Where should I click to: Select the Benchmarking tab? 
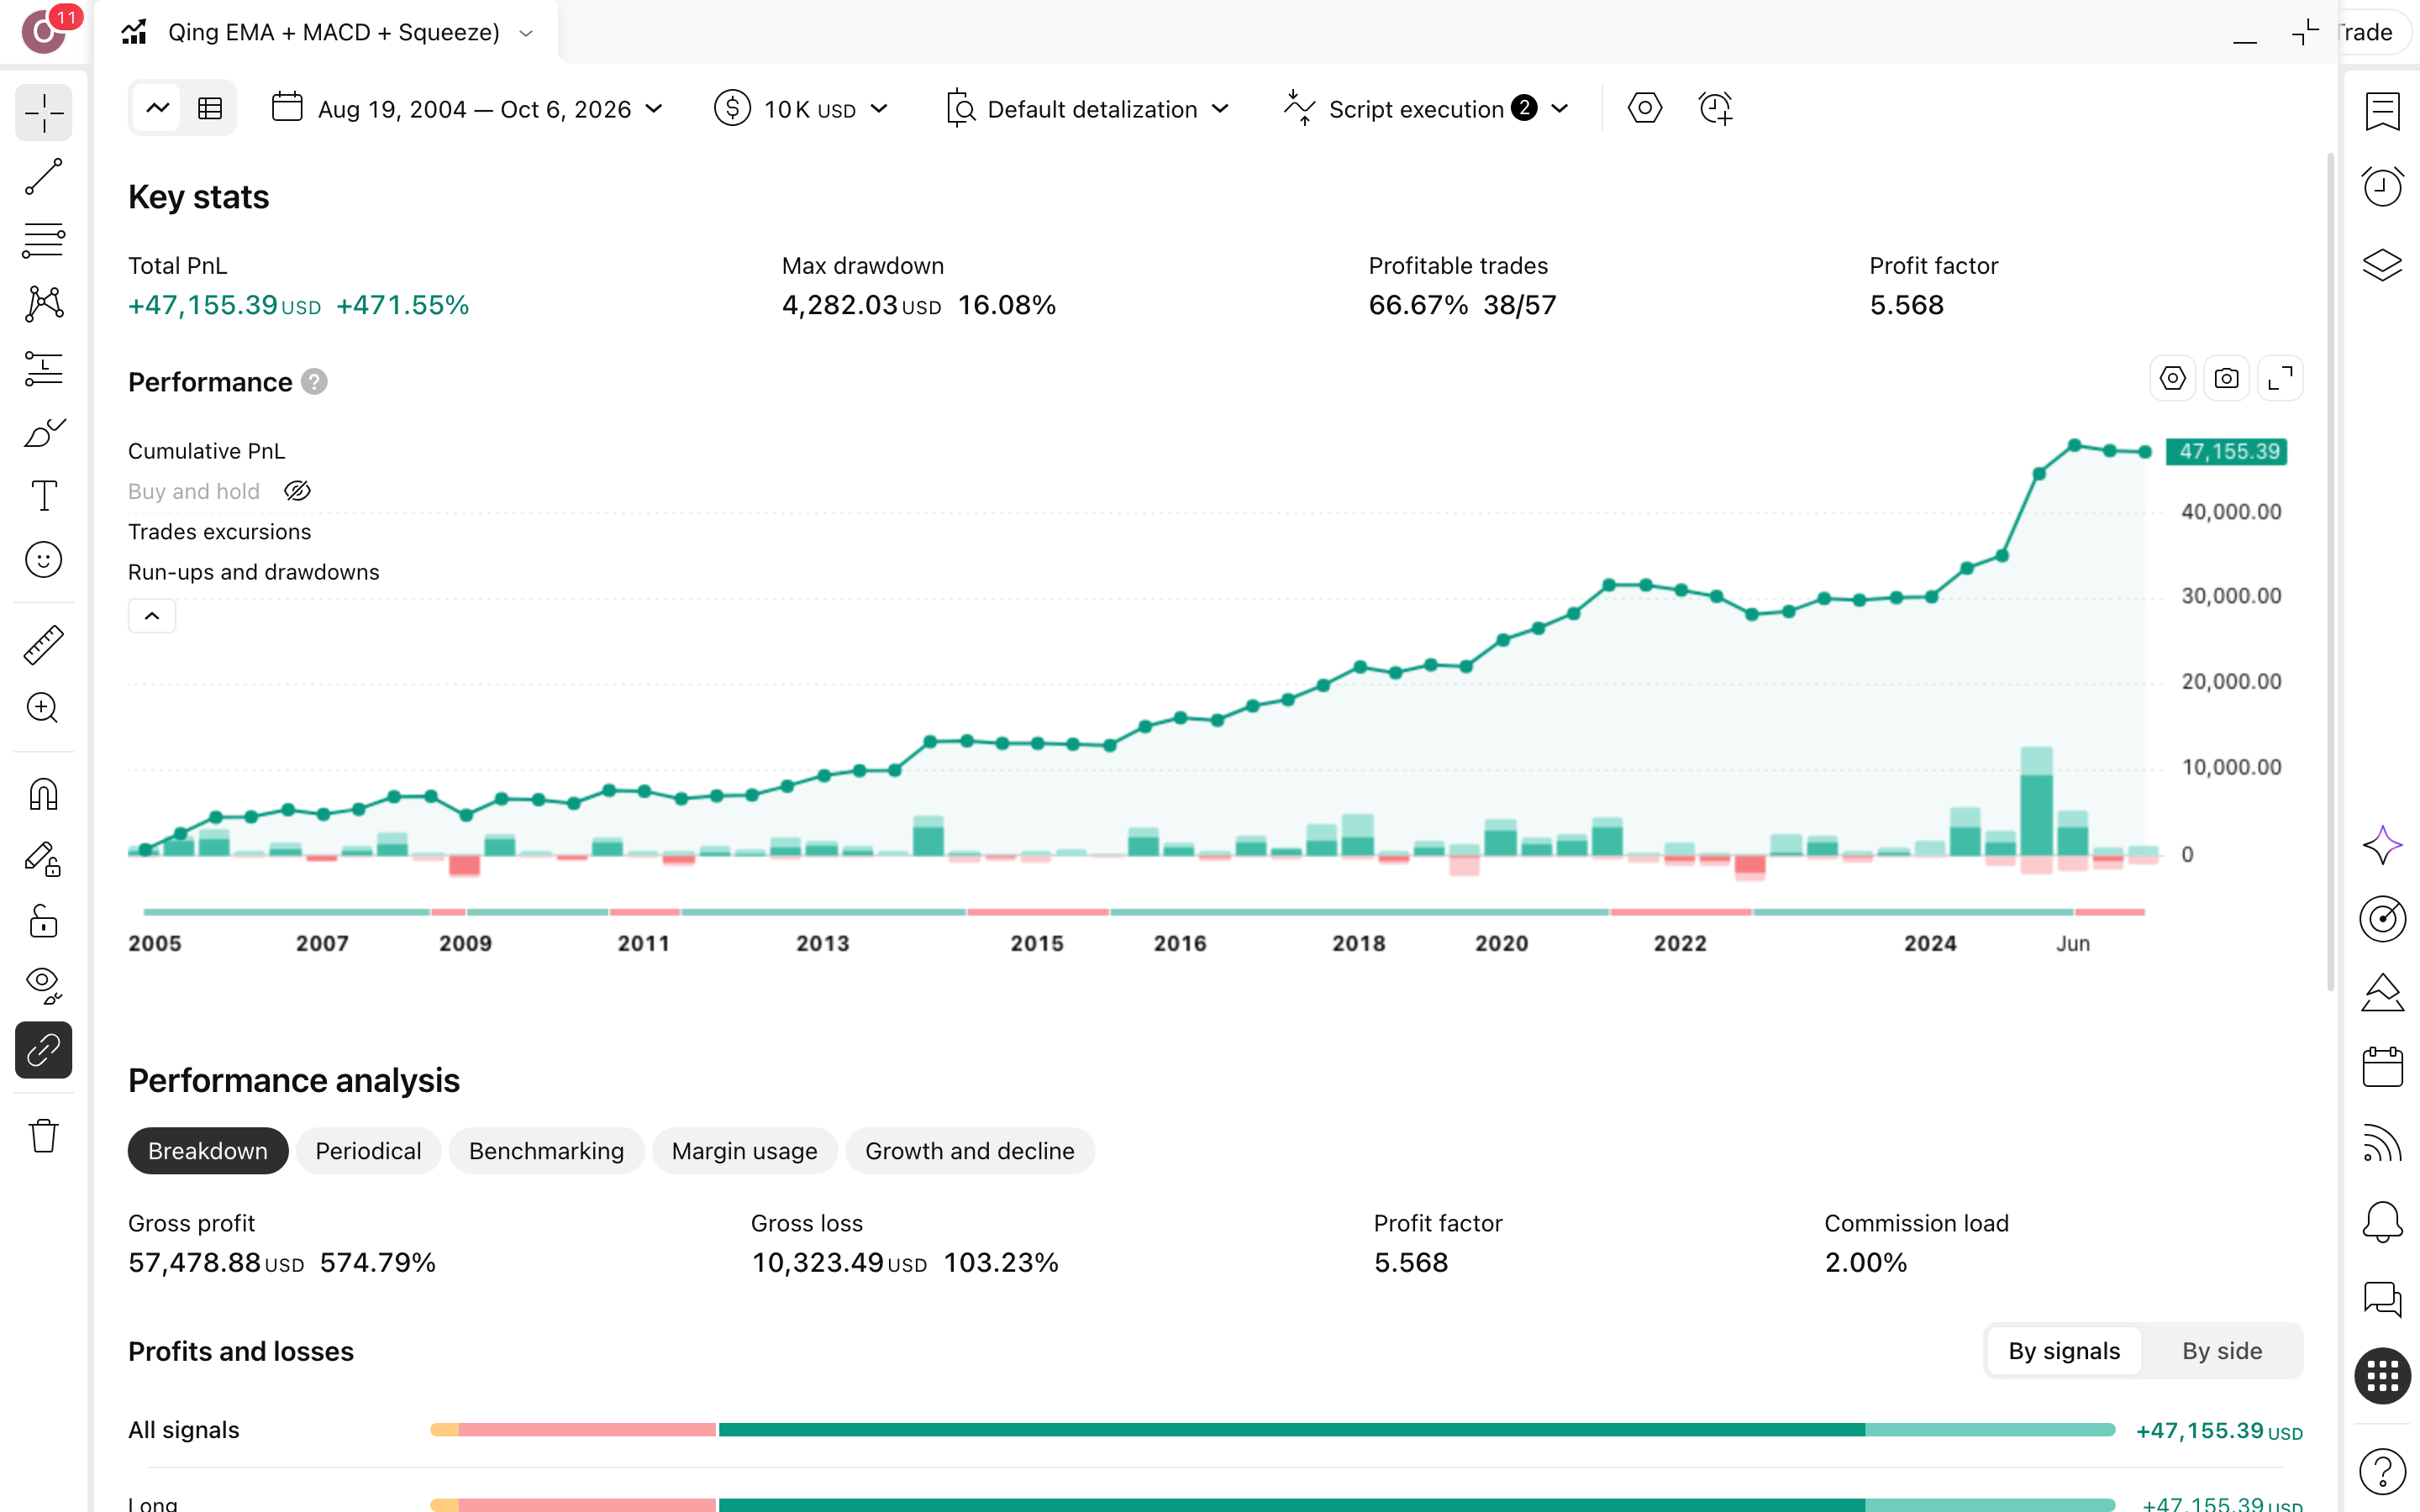(546, 1151)
